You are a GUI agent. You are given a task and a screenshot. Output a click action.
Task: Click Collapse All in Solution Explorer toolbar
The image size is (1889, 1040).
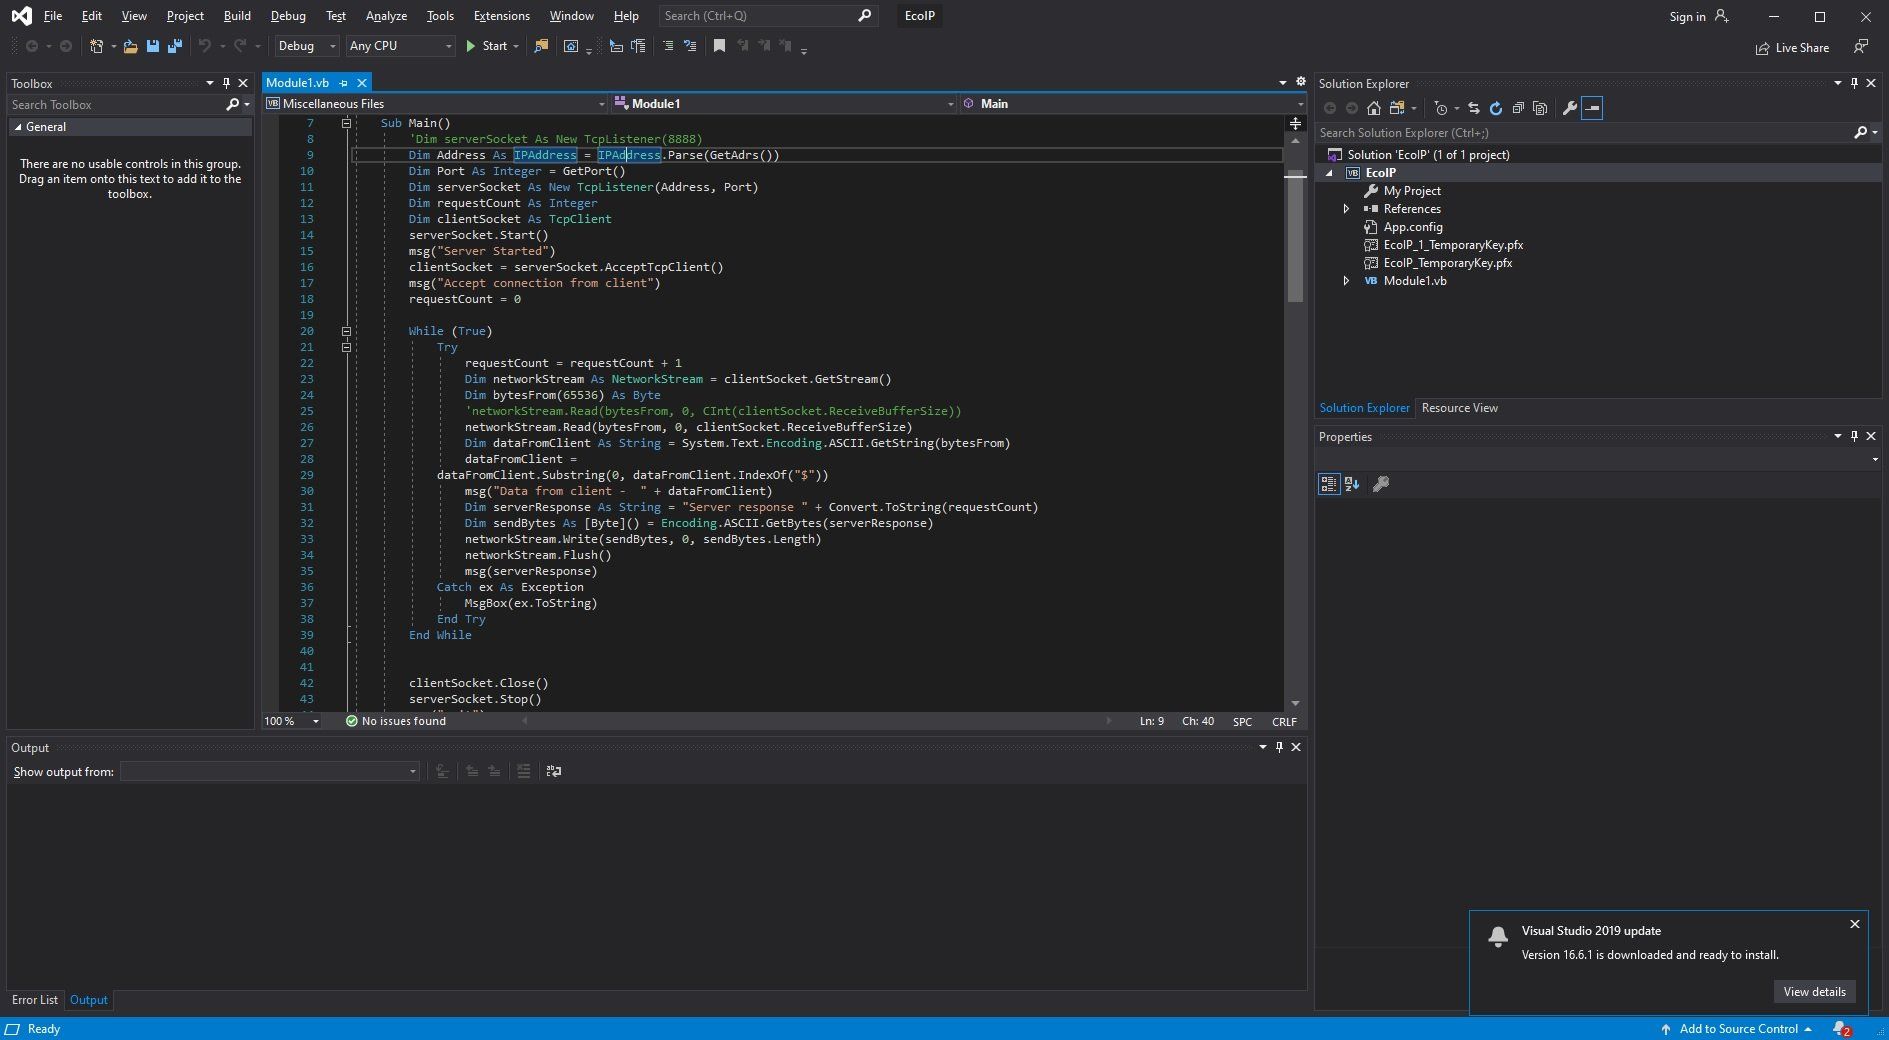[x=1518, y=108]
